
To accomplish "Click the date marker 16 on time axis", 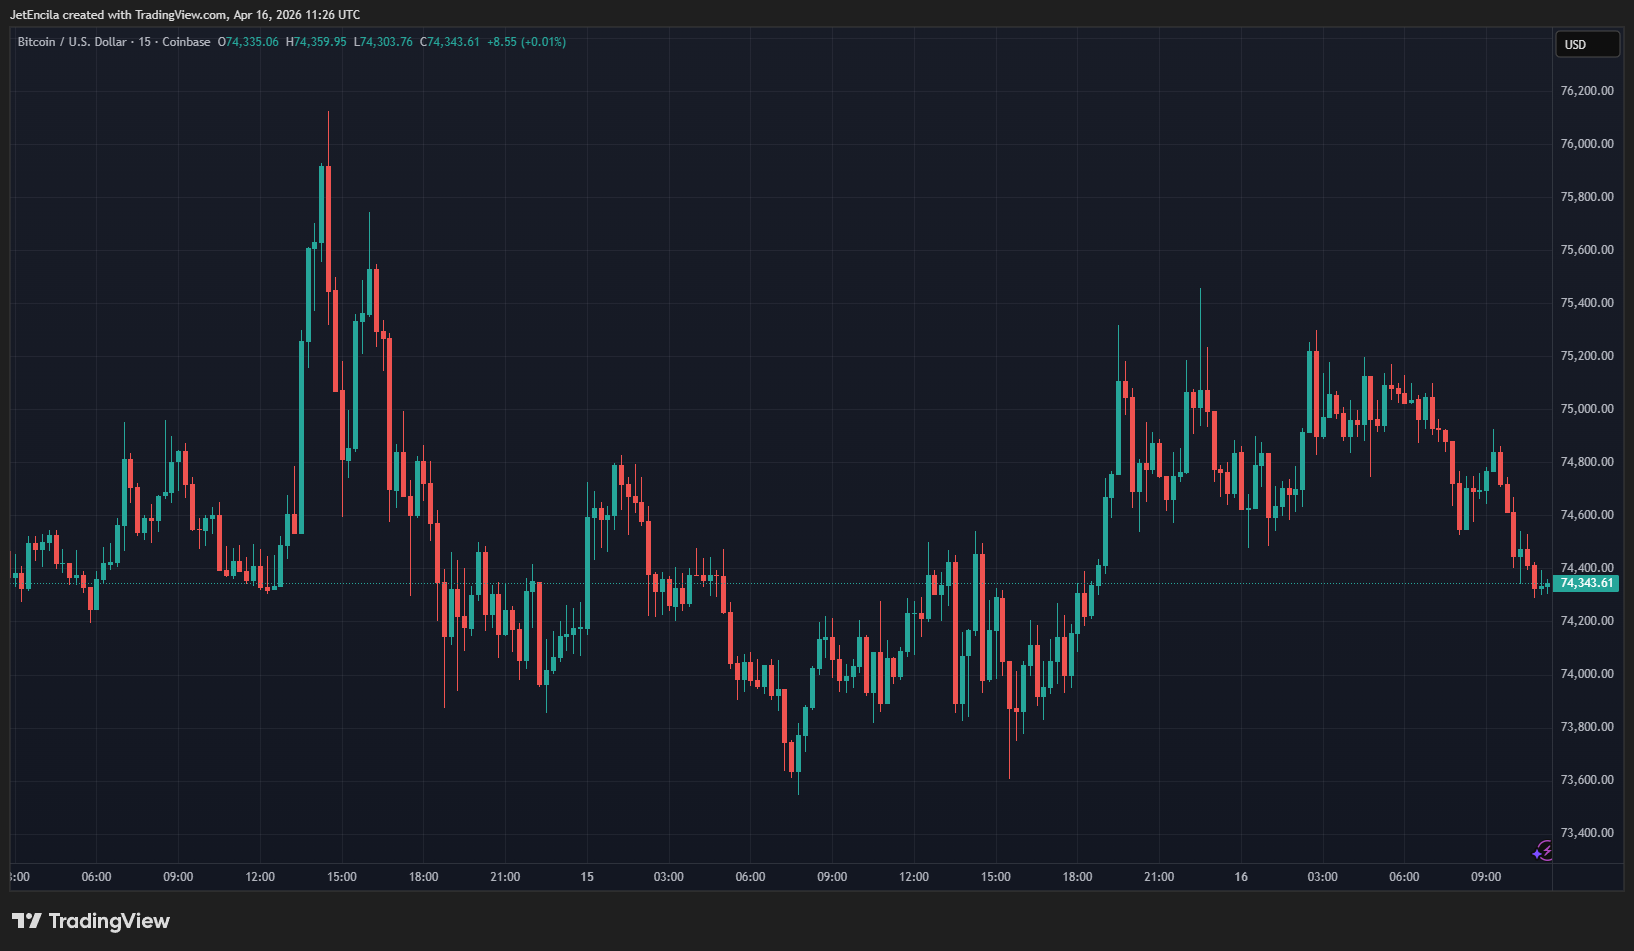I will [1241, 877].
